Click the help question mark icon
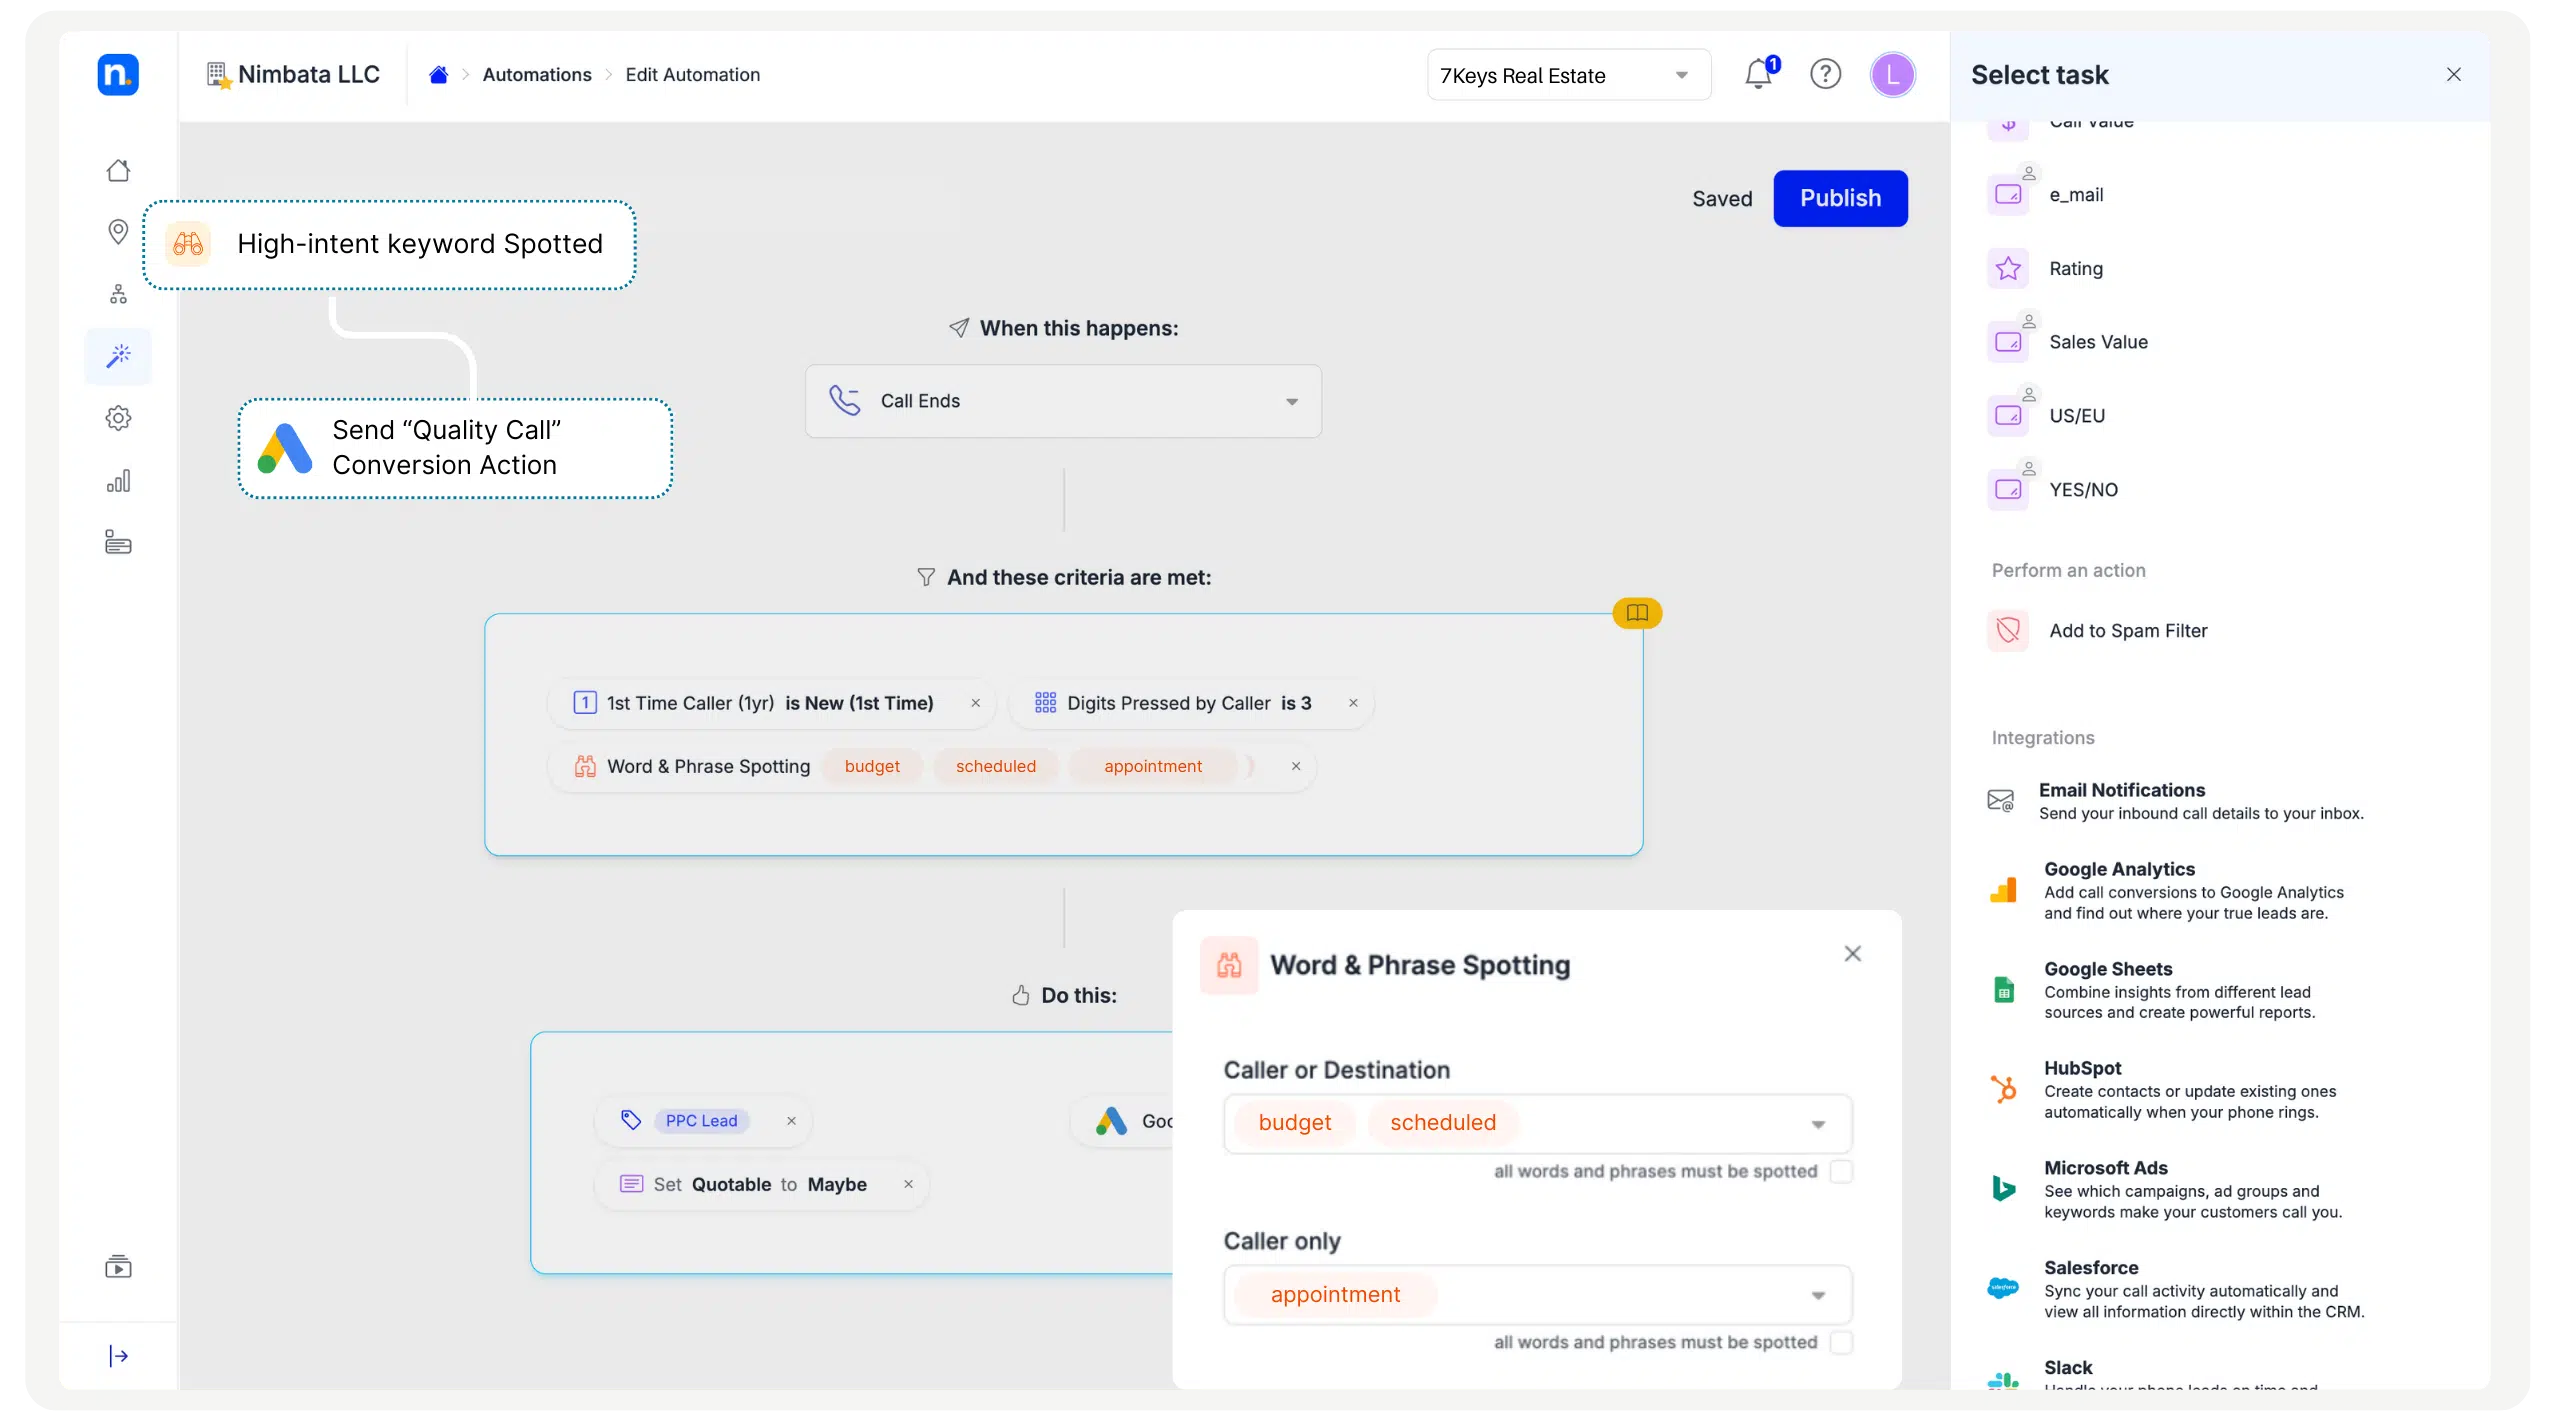 pyautogui.click(x=1825, y=74)
